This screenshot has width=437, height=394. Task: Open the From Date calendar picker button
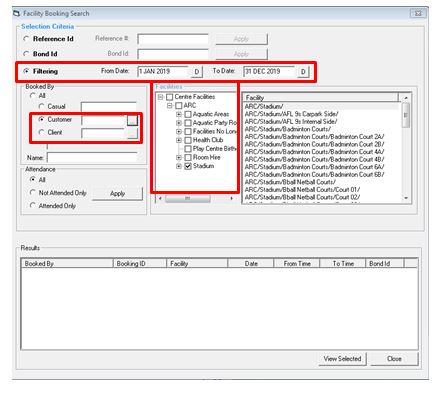pos(197,72)
